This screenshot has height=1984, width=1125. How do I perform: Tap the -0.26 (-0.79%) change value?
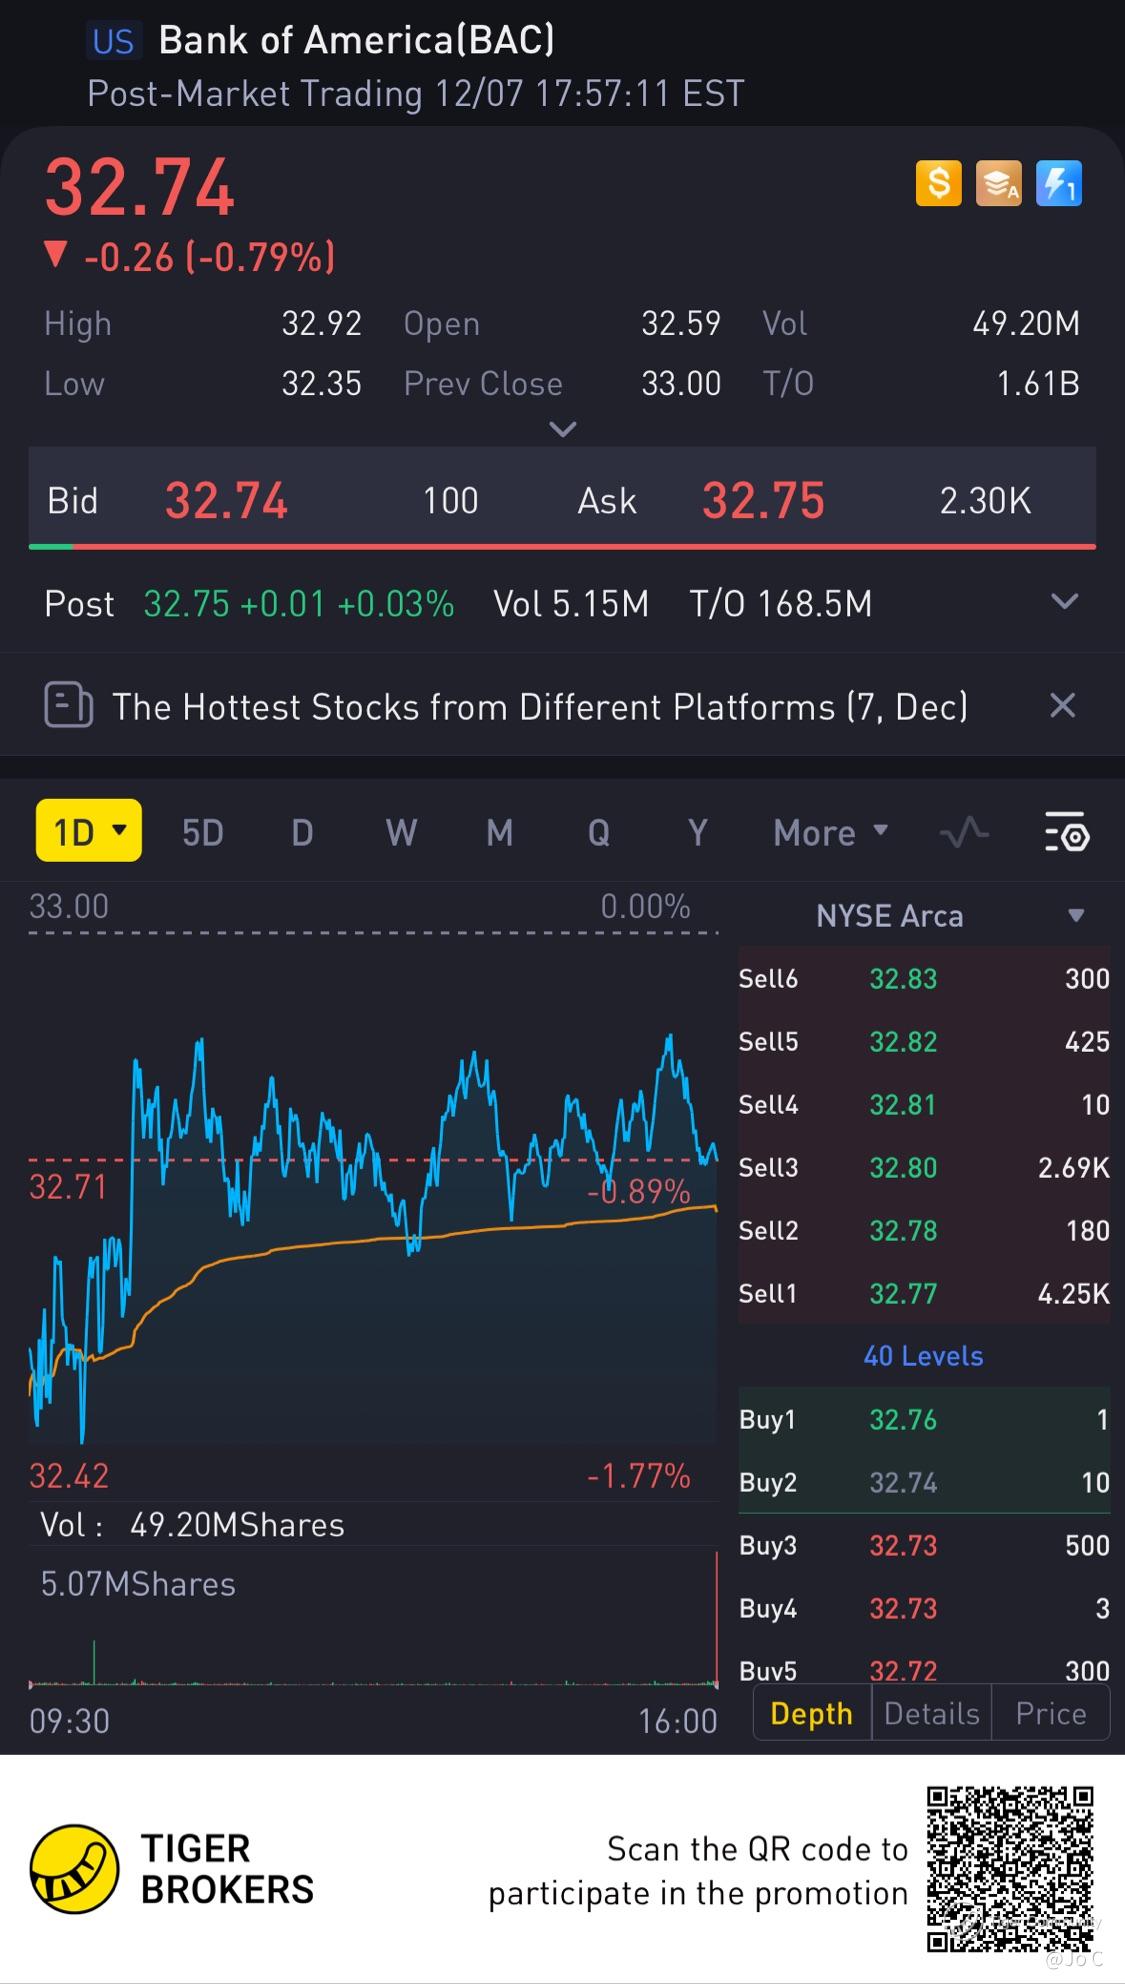(209, 258)
